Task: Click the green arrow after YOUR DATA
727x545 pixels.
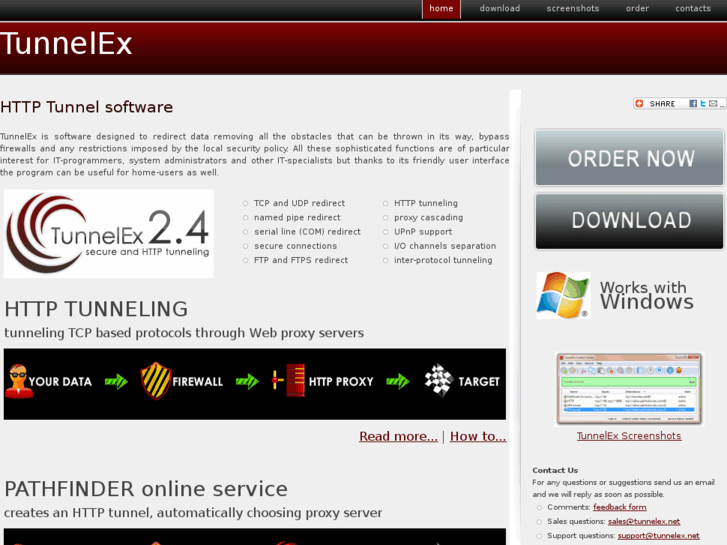Action: pos(116,382)
